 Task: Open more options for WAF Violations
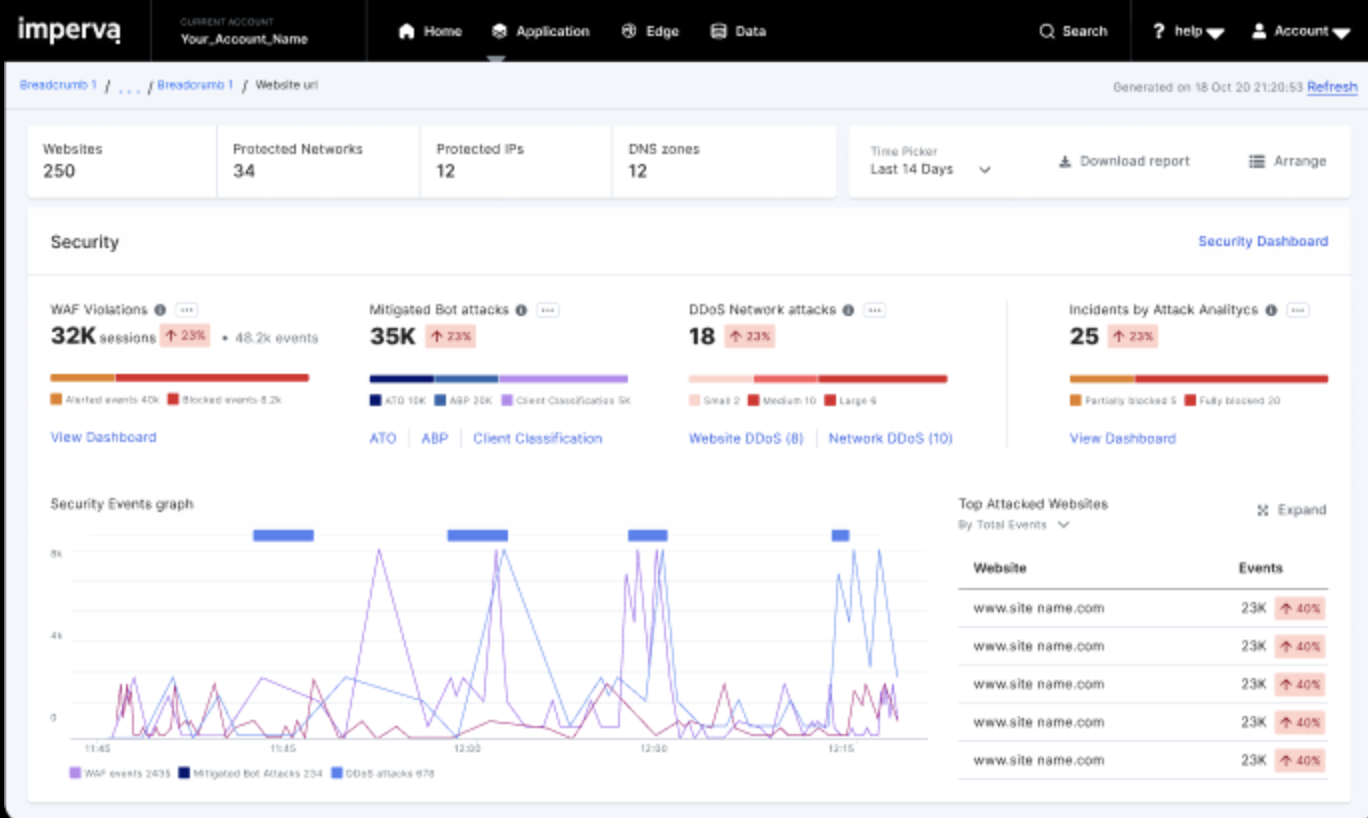(x=186, y=310)
